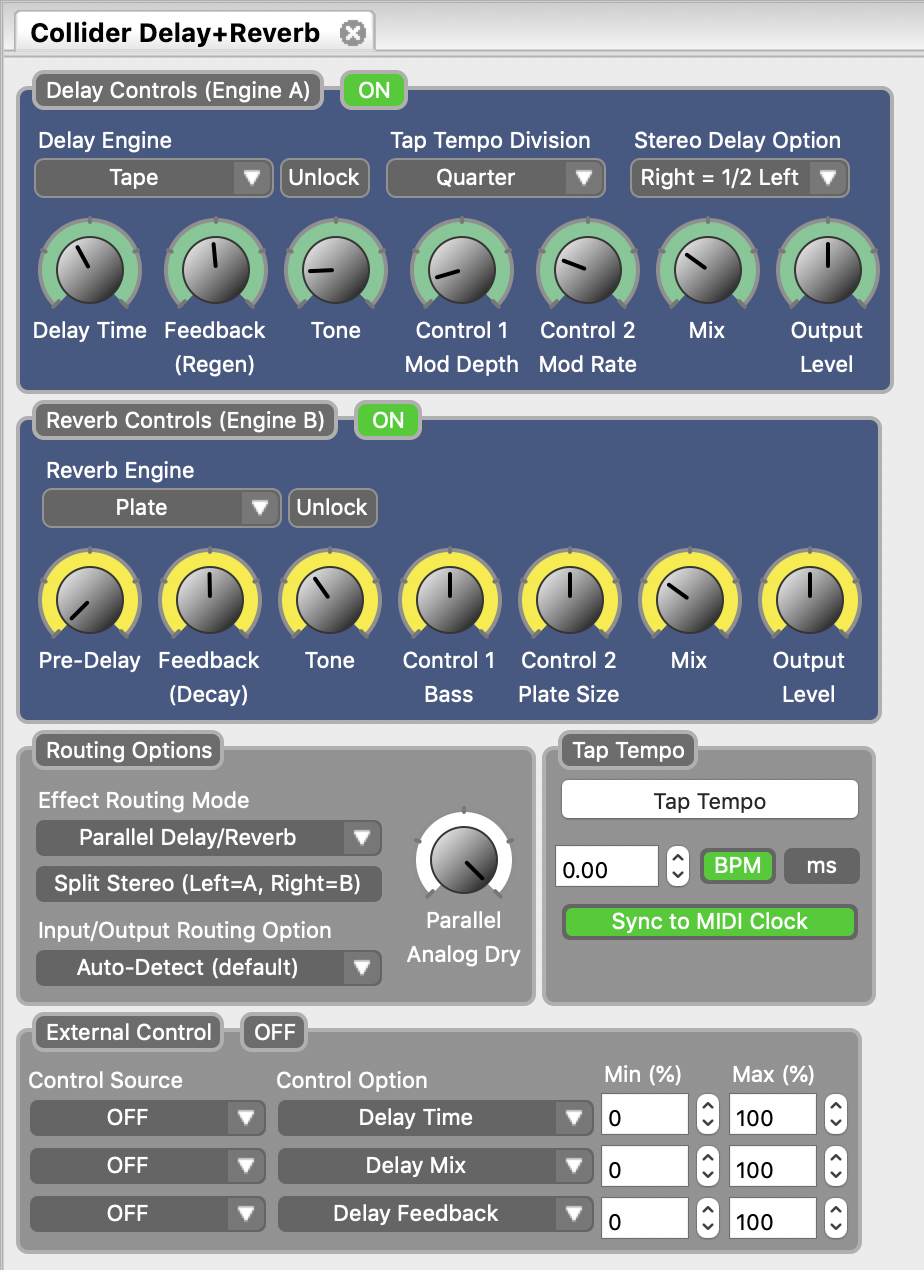
Task: Click Max (%) field for Delay Mix
Action: click(773, 1166)
